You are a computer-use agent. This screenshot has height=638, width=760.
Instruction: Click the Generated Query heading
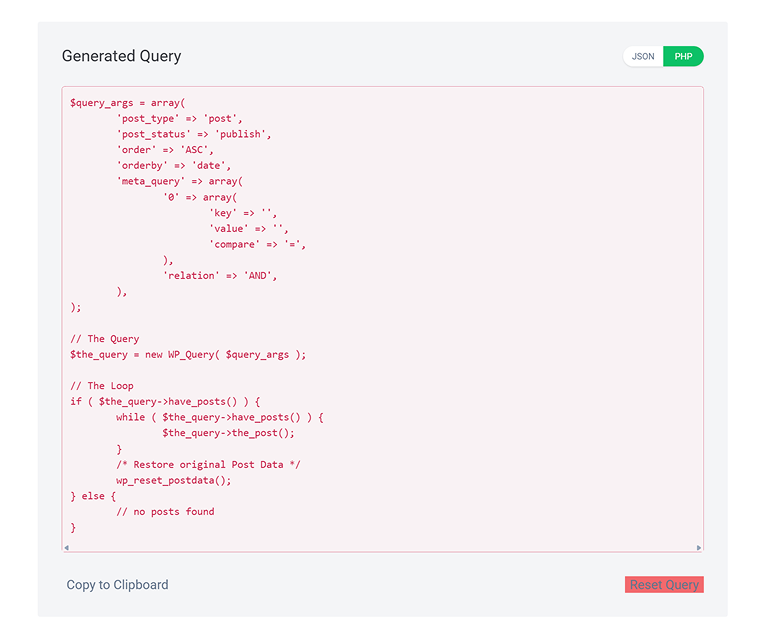pyautogui.click(x=121, y=56)
